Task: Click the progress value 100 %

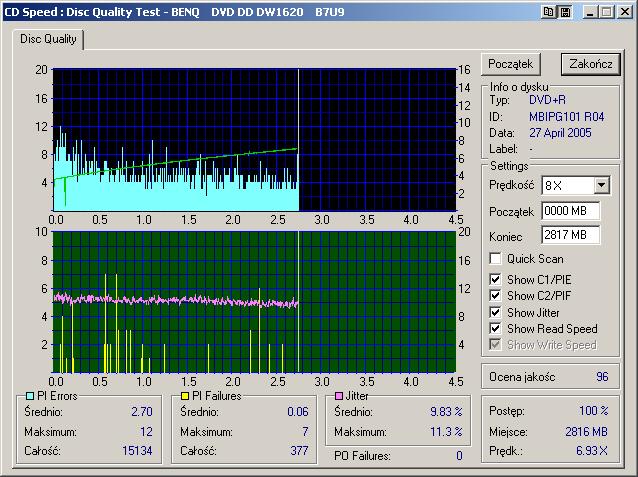Action: (x=594, y=410)
